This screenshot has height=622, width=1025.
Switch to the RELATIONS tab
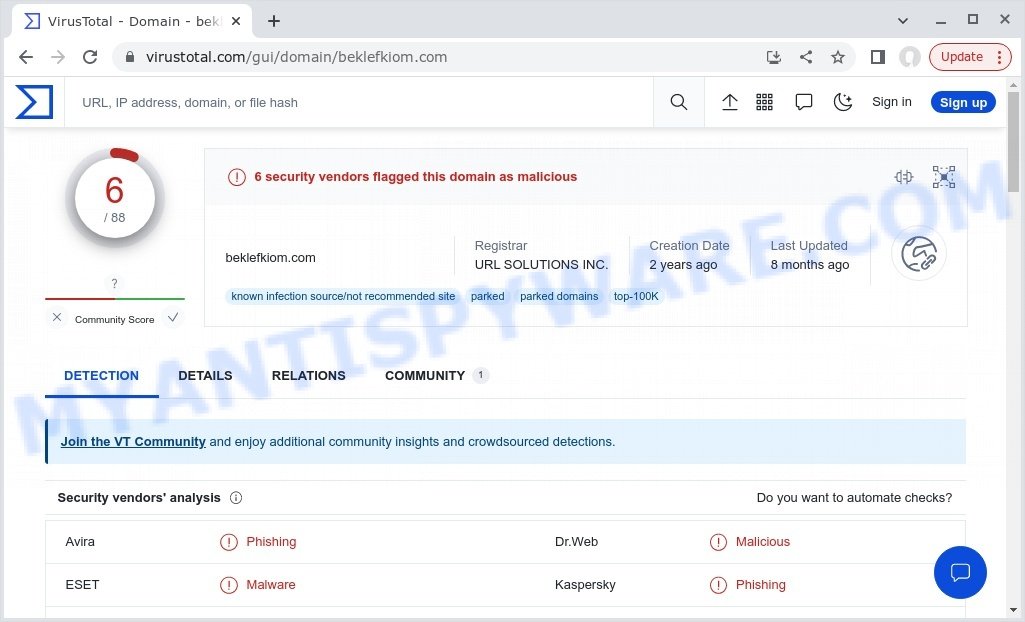309,376
